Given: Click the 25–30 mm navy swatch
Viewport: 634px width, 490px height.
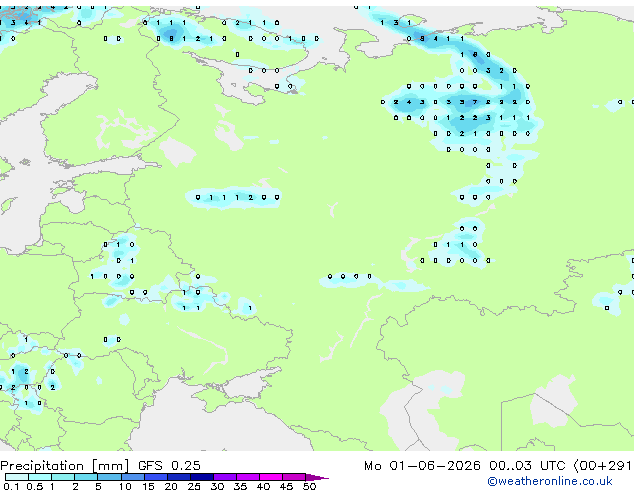Looking at the screenshot, I should tap(202, 477).
